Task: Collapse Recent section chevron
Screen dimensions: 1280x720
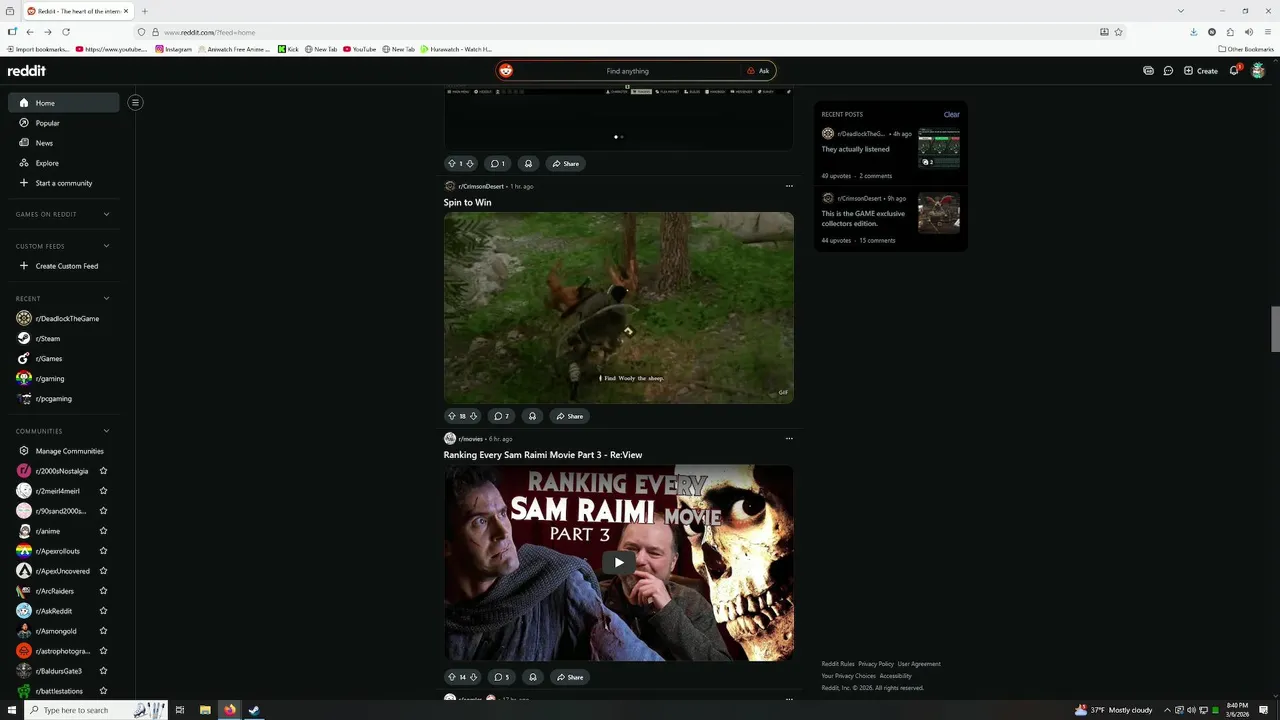Action: 106,298
